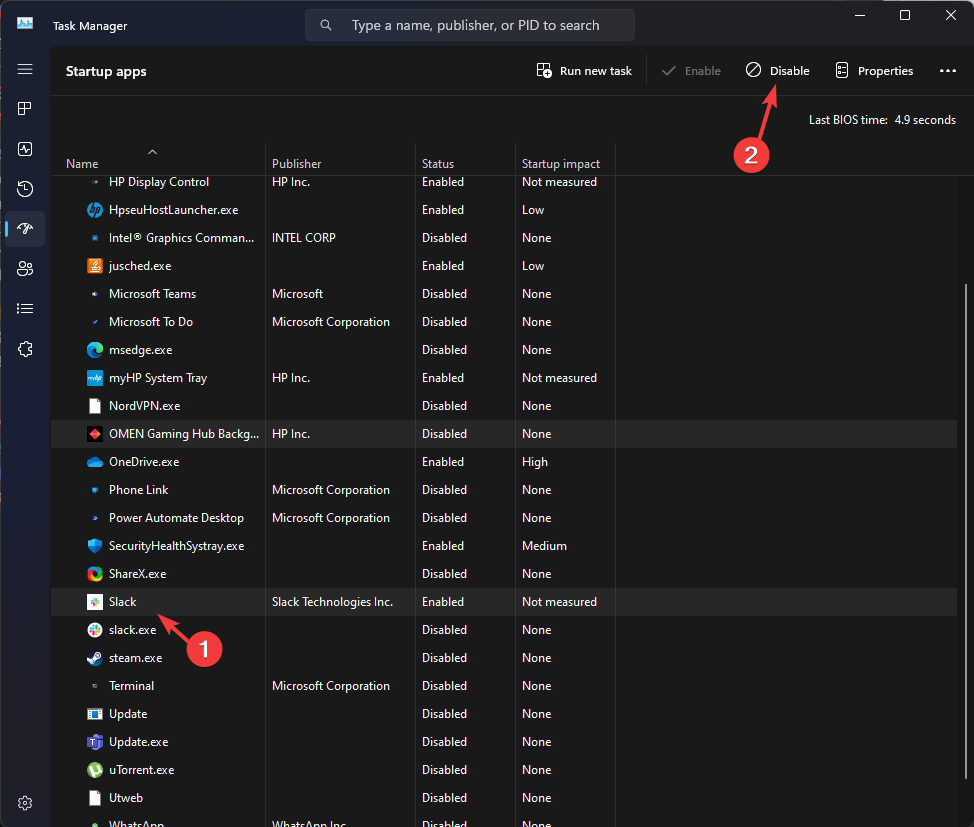
Task: Disable the selected startup app
Action: tap(777, 70)
